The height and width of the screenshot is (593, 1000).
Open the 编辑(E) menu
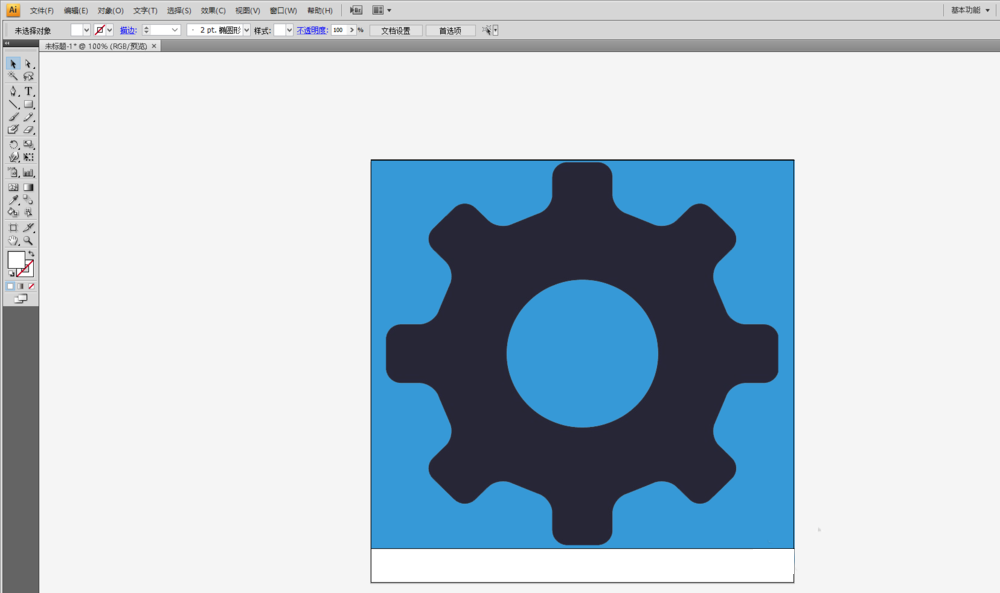(76, 11)
